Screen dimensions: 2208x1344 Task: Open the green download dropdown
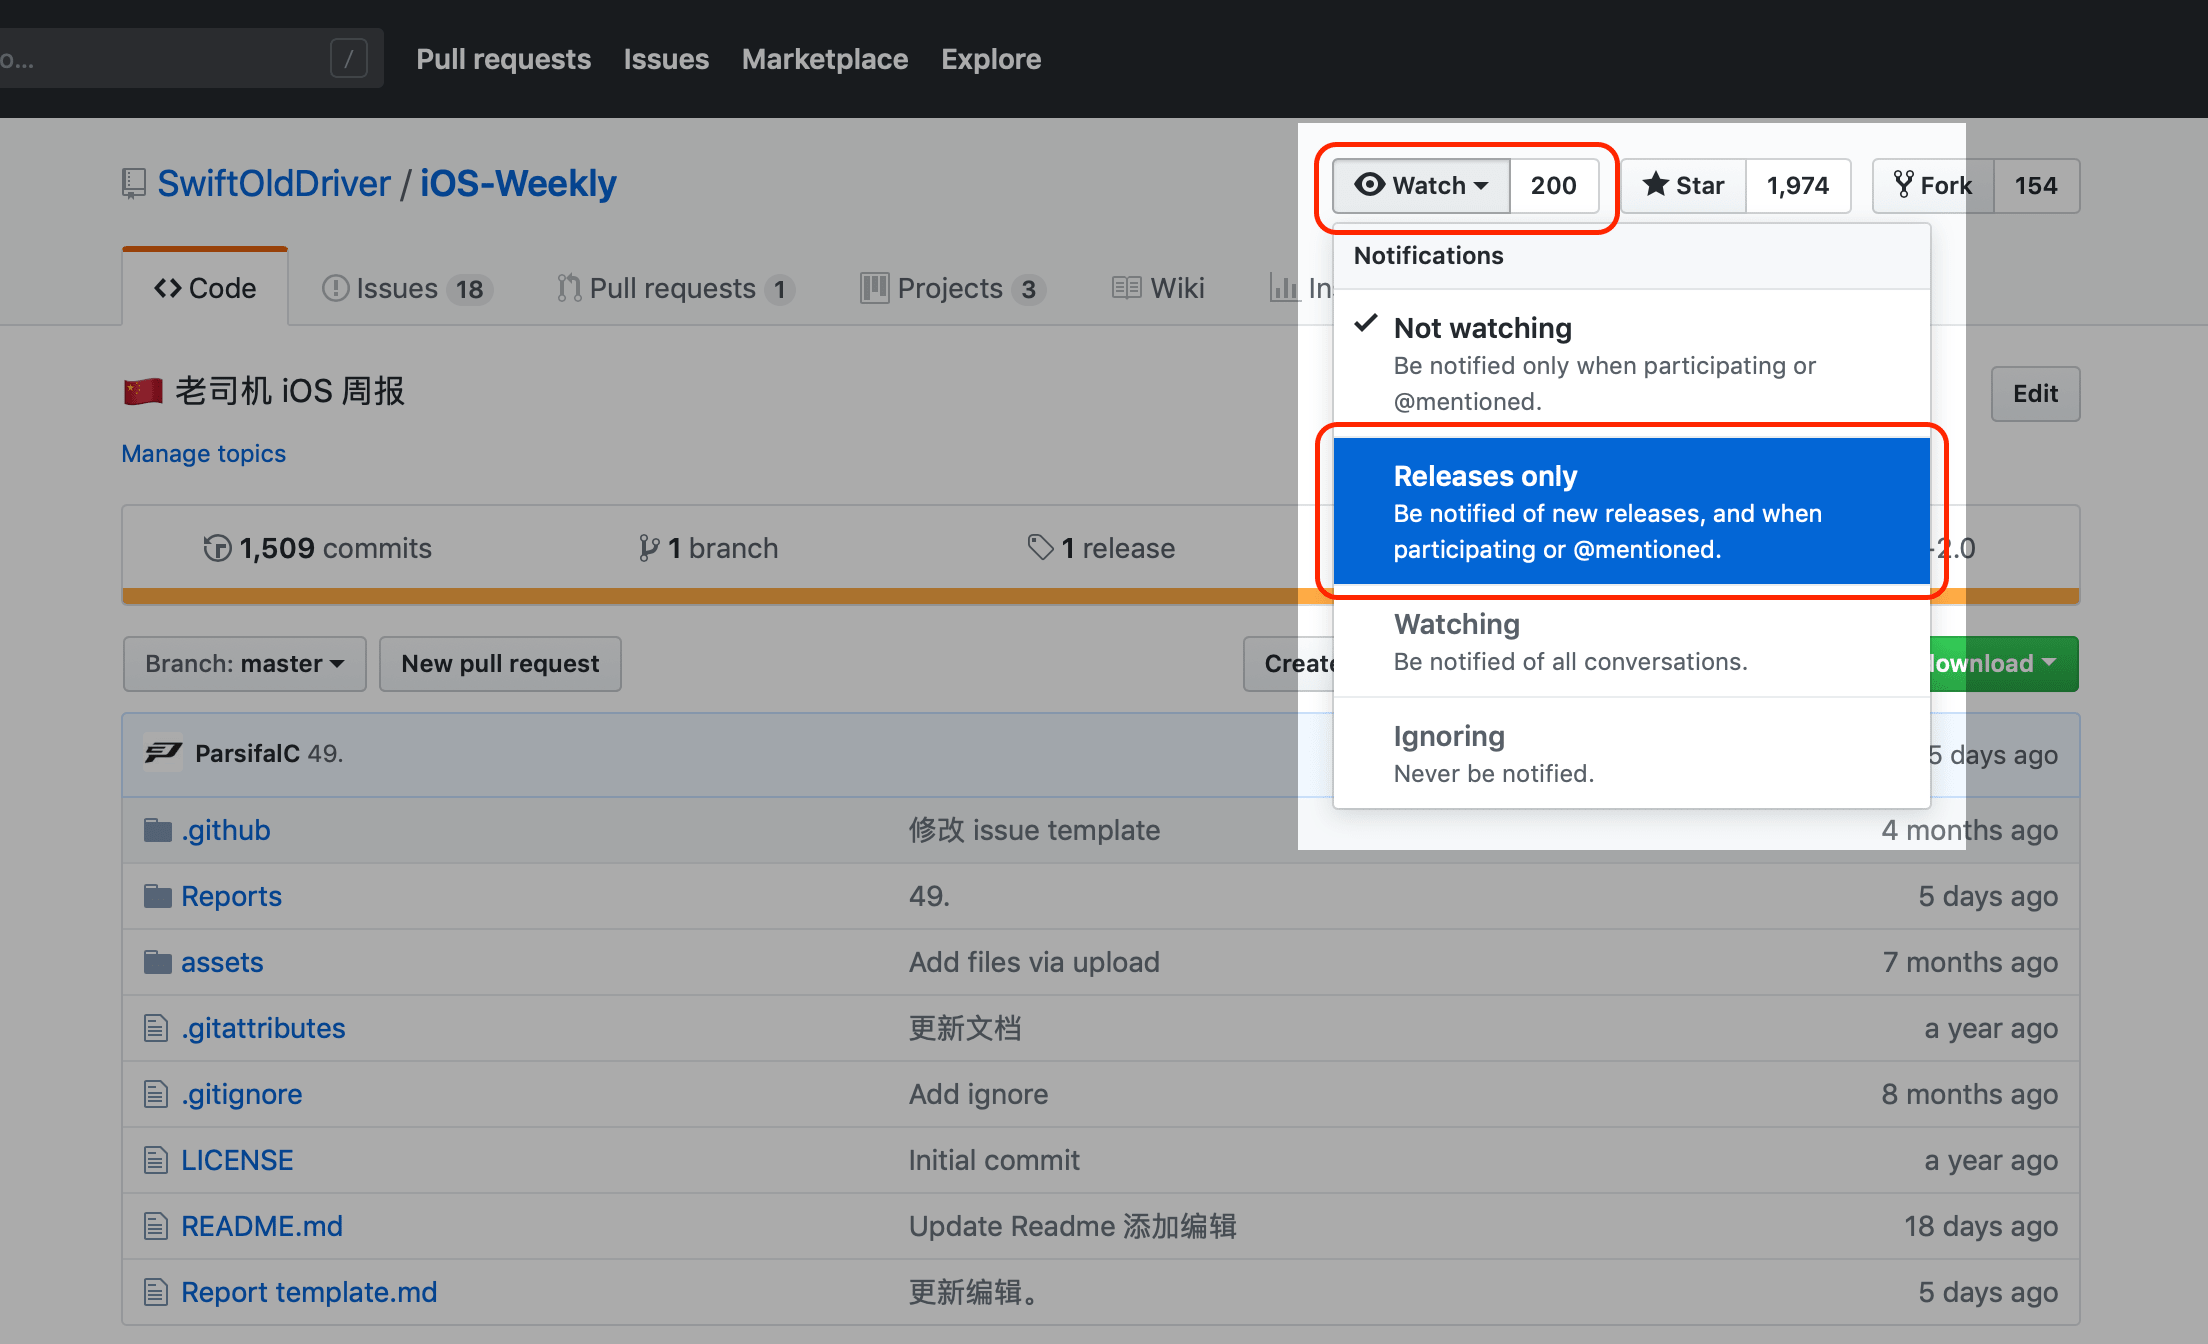point(2004,664)
